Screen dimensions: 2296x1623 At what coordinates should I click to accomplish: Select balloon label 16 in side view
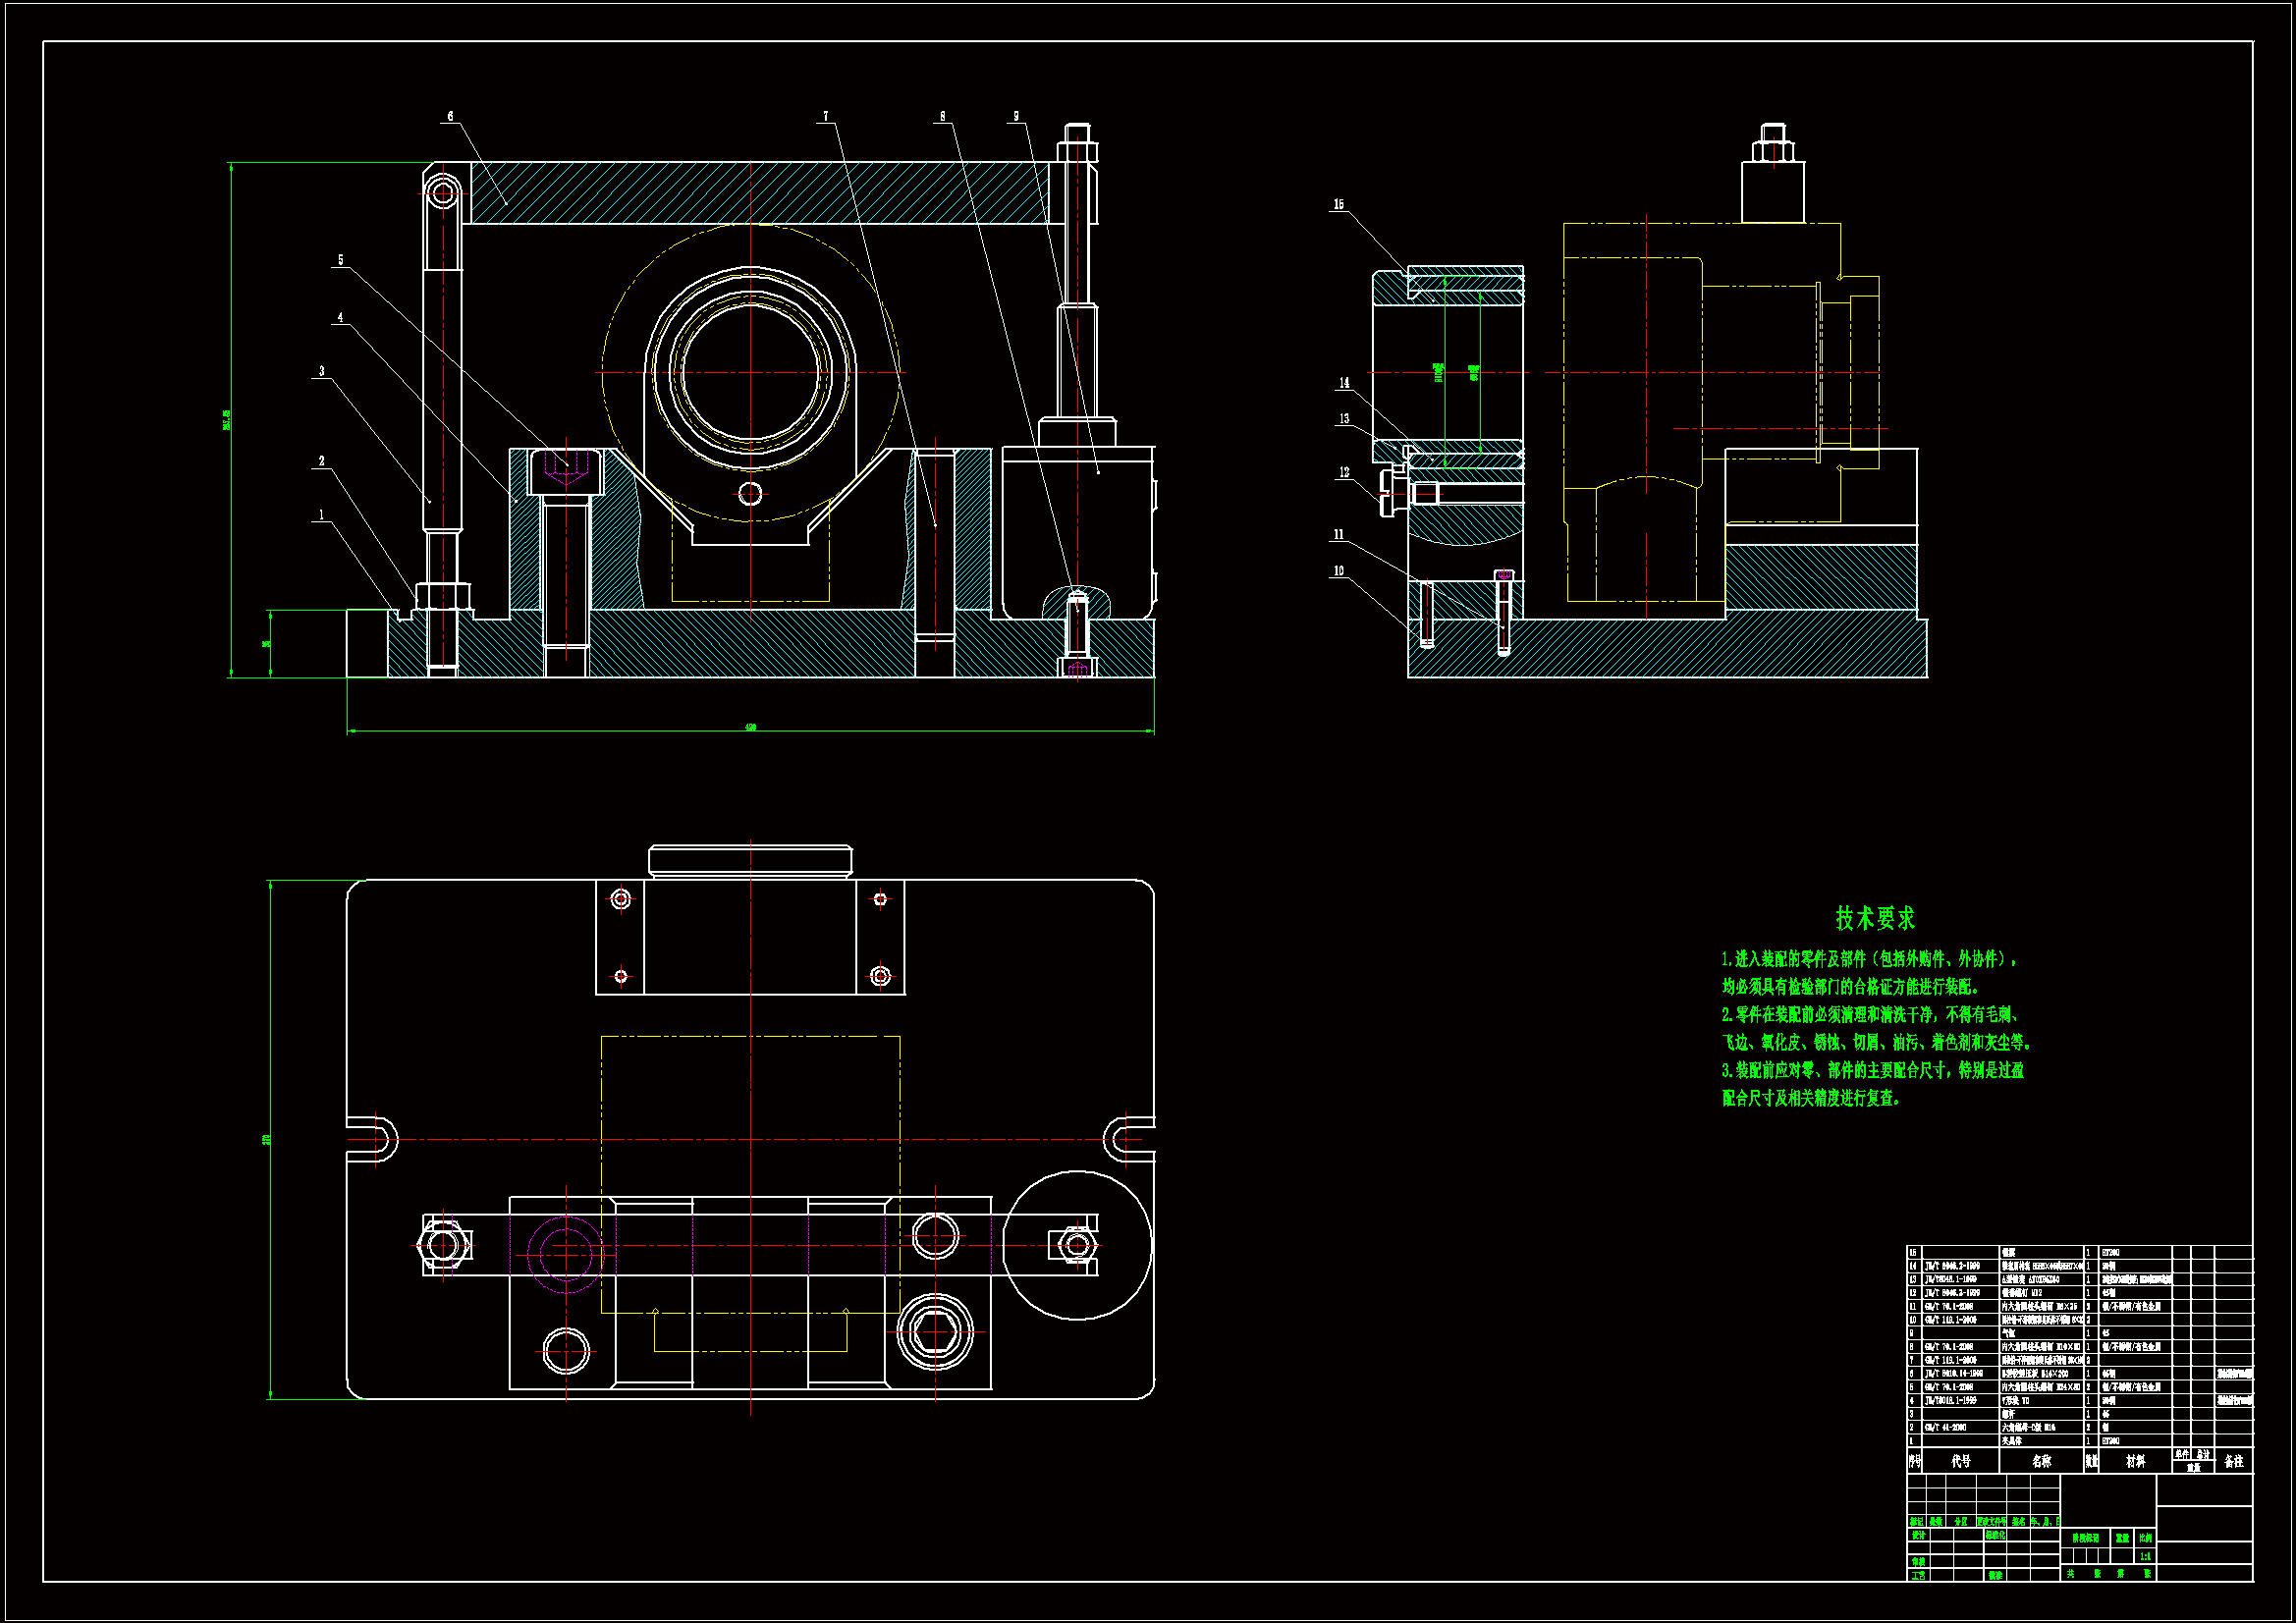pyautogui.click(x=1338, y=204)
